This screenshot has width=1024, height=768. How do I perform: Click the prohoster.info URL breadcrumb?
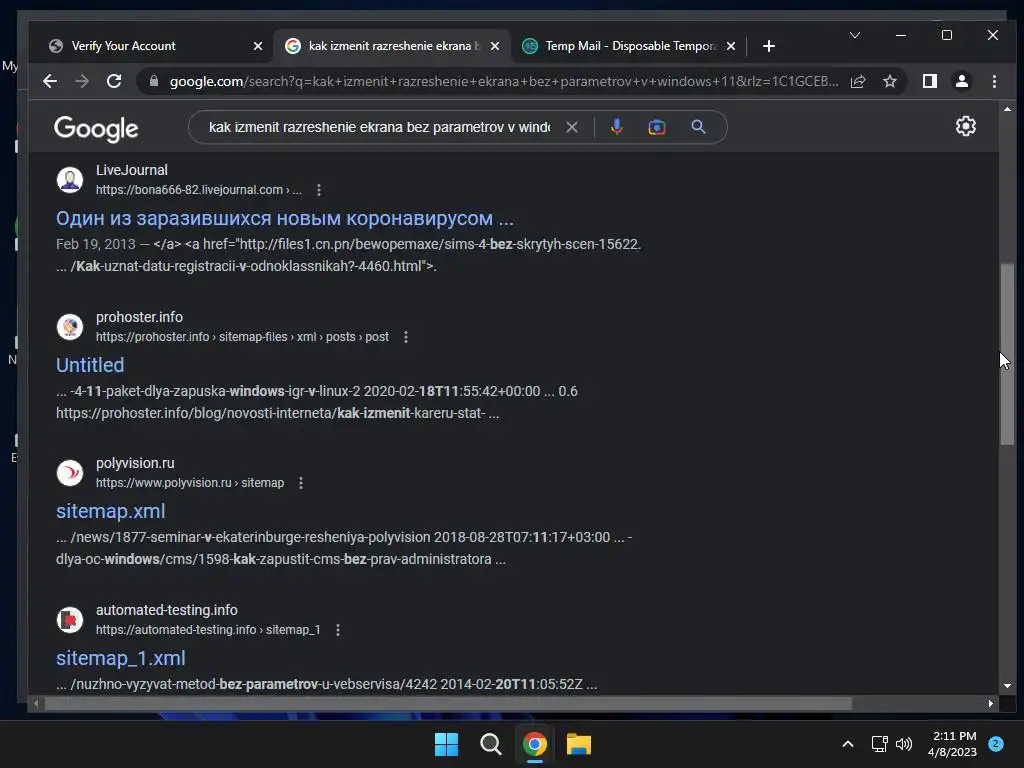pyautogui.click(x=242, y=337)
